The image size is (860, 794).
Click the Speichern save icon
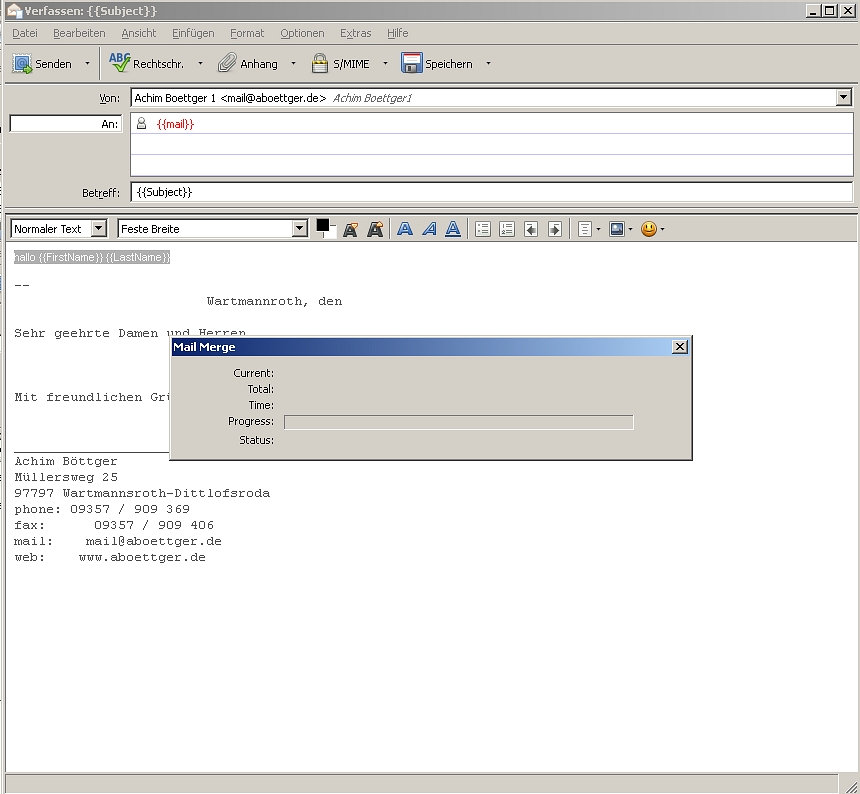click(411, 64)
